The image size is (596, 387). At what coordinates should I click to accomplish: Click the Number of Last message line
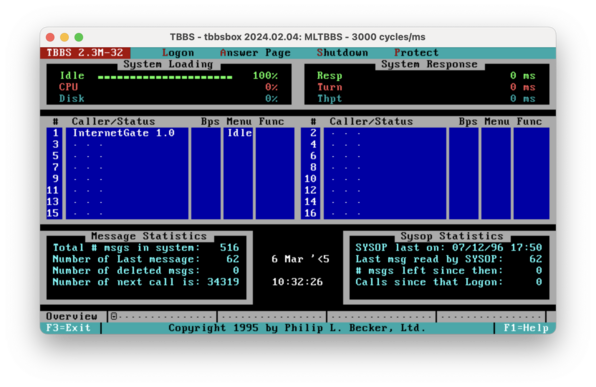146,259
